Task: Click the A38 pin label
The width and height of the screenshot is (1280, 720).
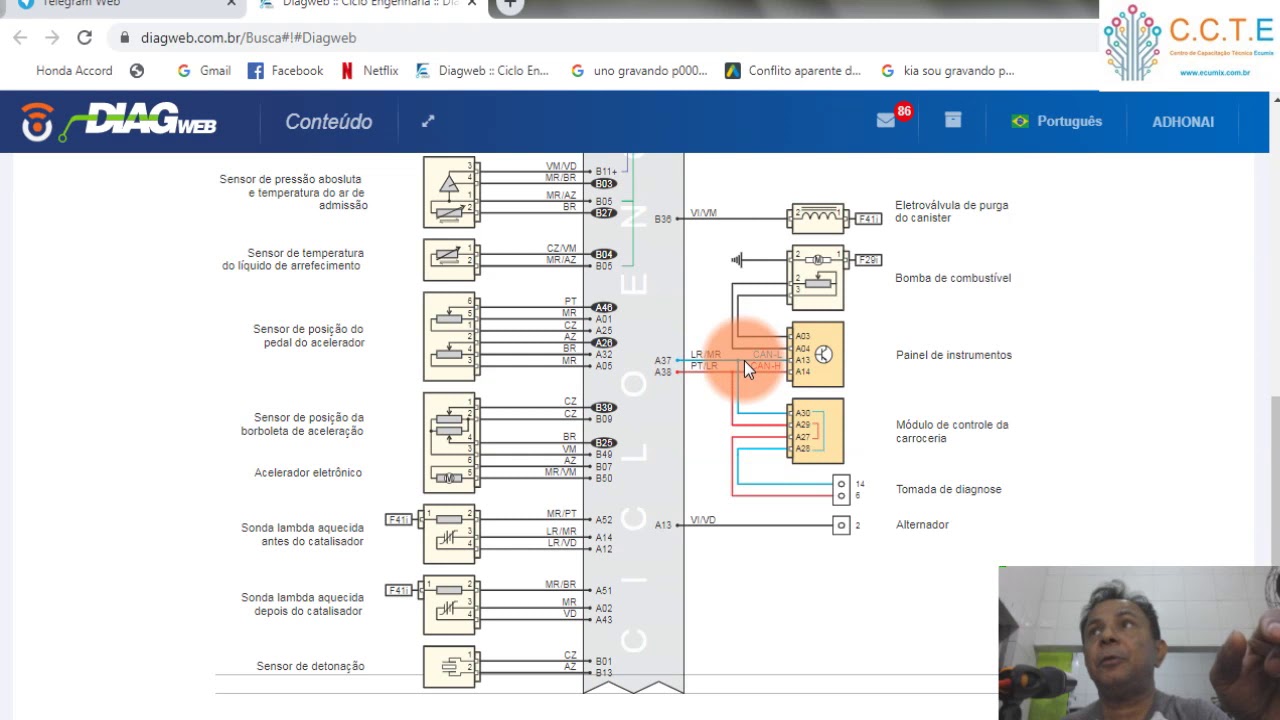Action: pos(663,372)
